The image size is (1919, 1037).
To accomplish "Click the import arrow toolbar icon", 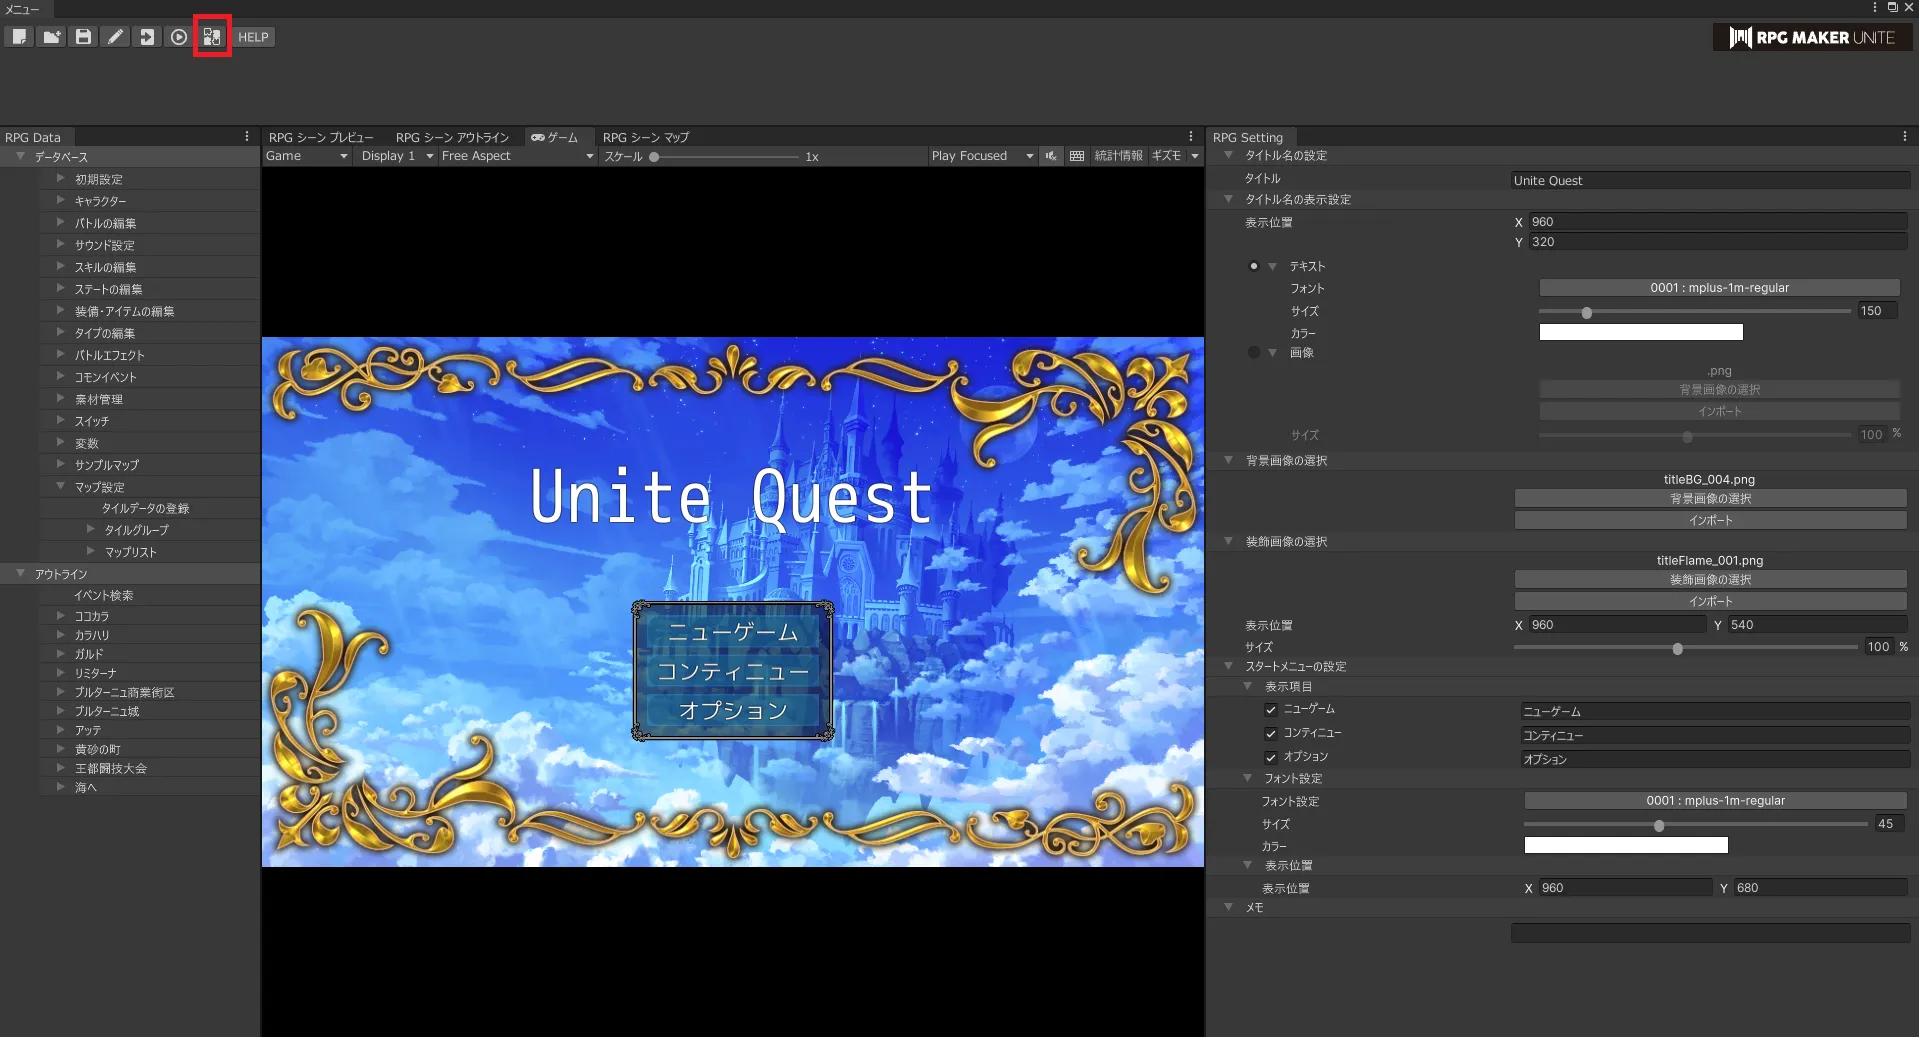I will [147, 37].
